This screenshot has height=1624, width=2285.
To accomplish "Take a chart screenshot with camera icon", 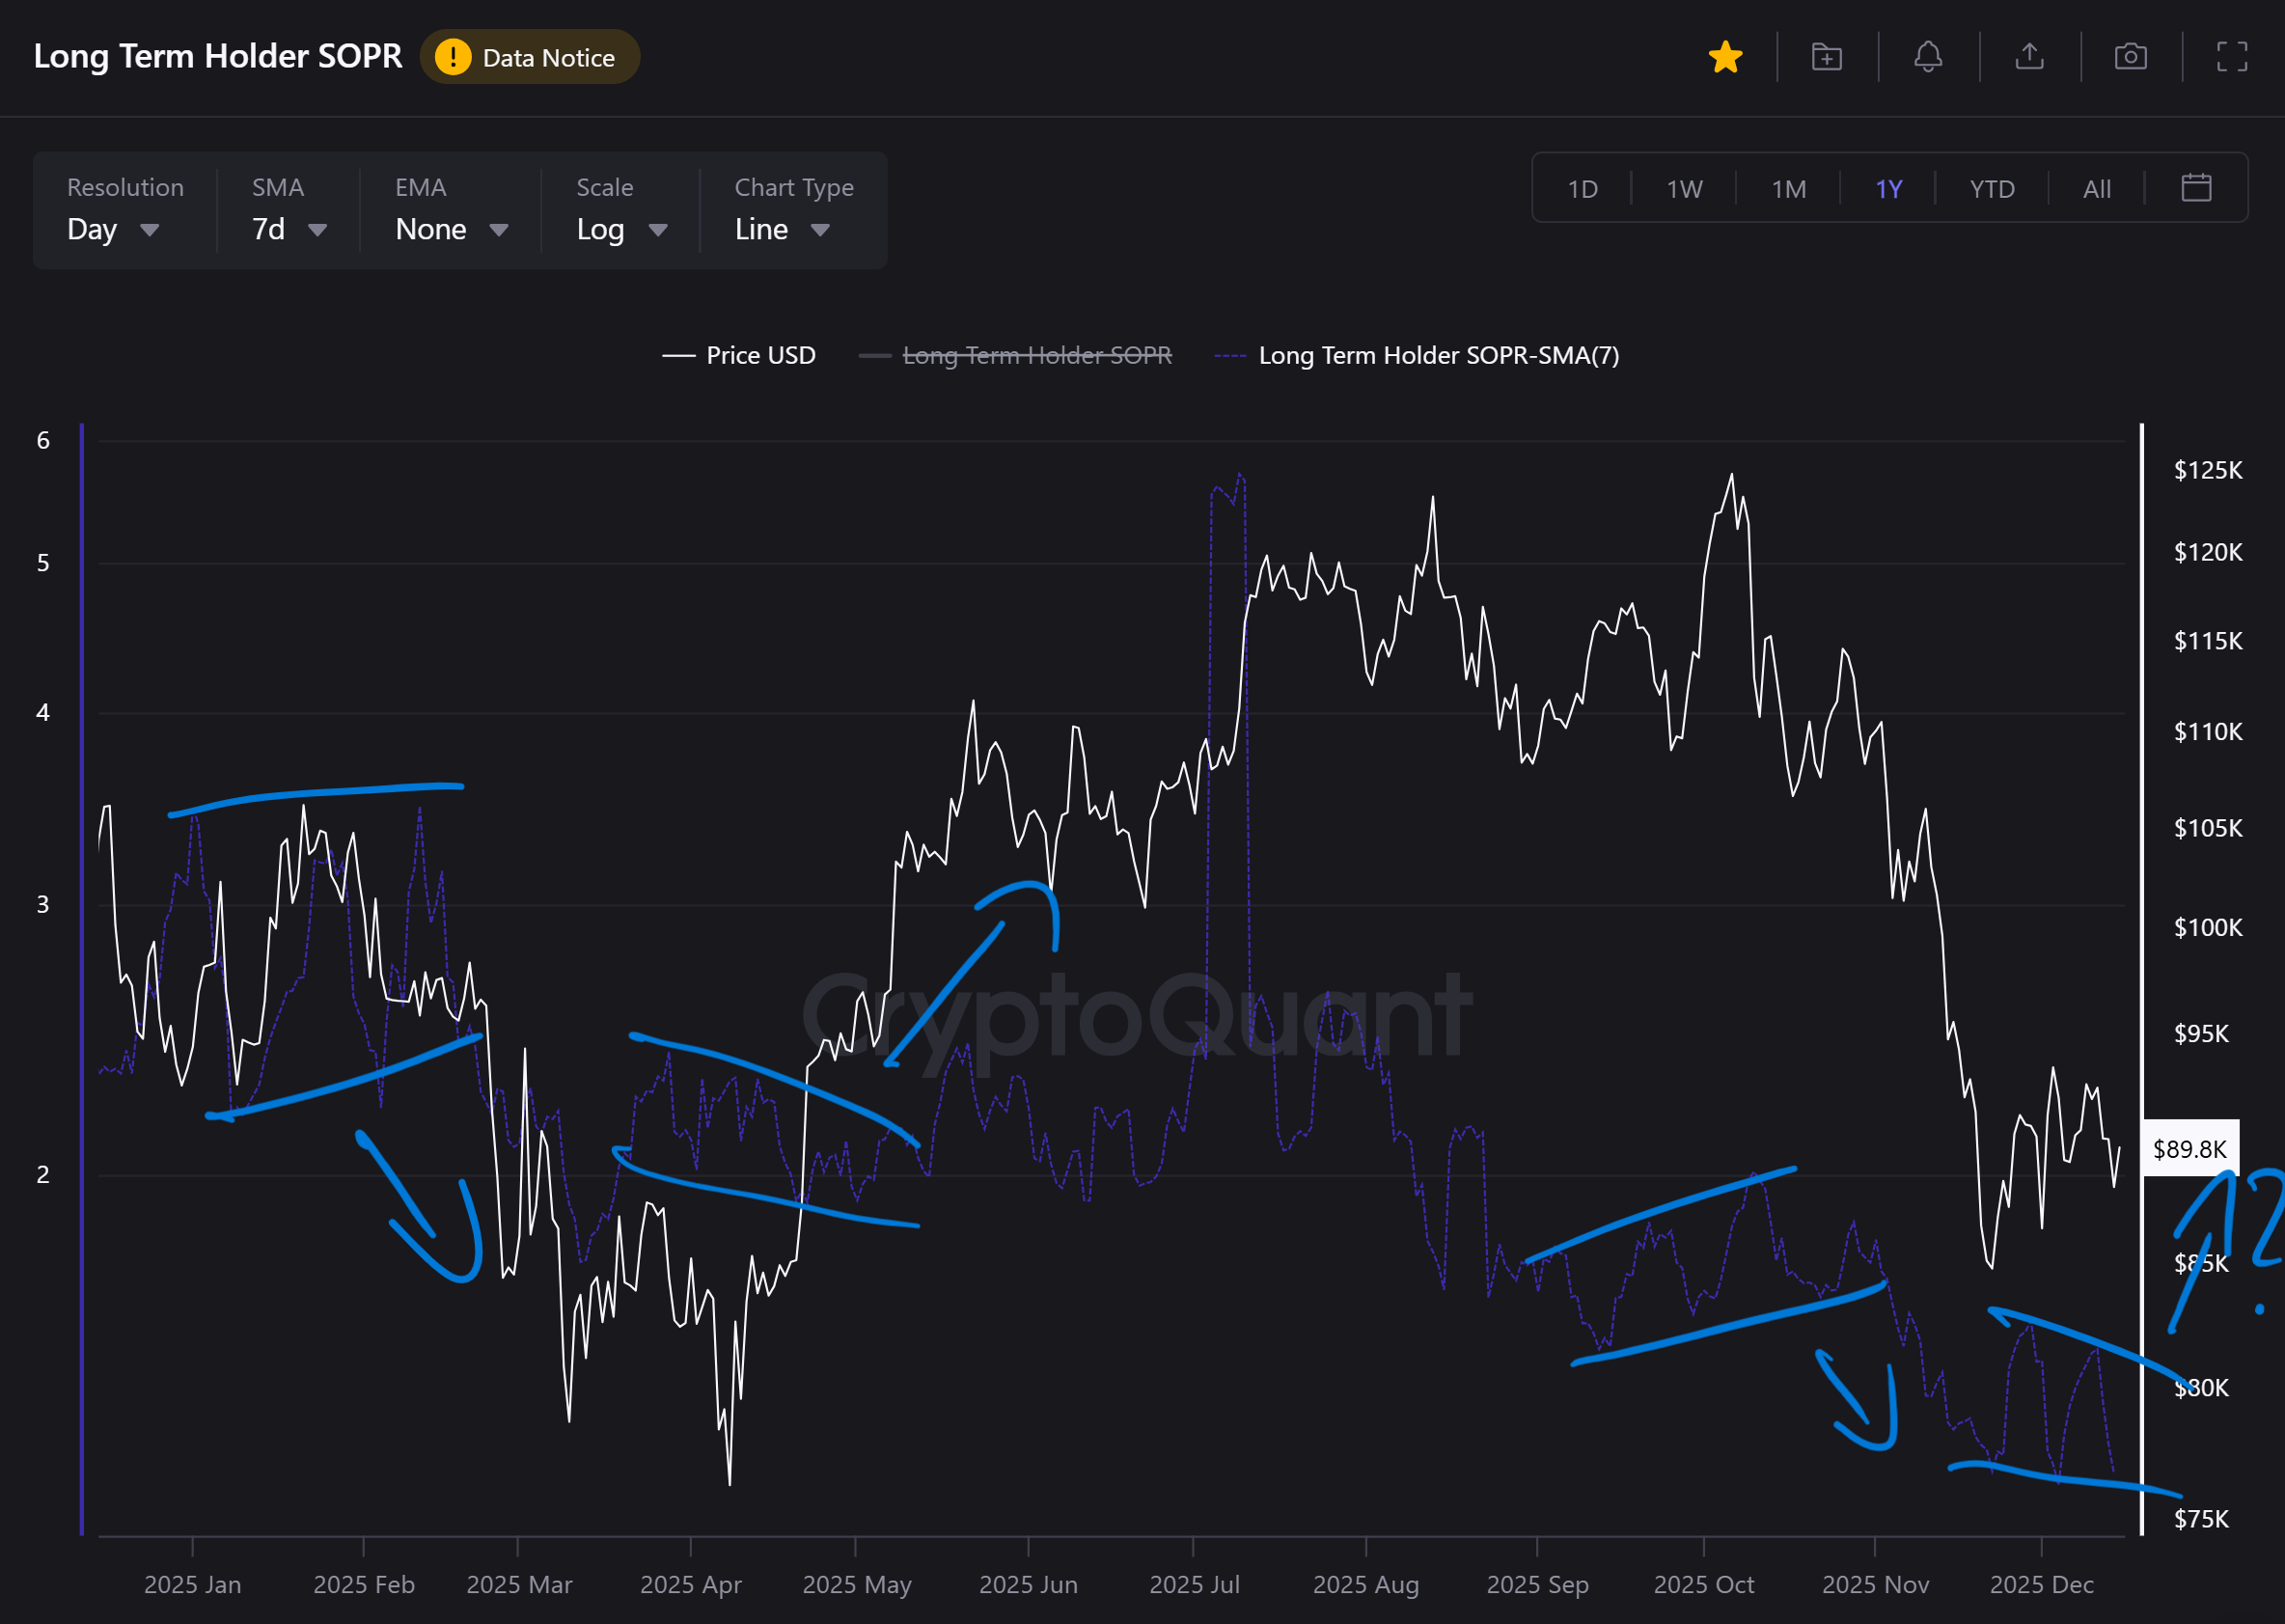I will click(x=2130, y=57).
